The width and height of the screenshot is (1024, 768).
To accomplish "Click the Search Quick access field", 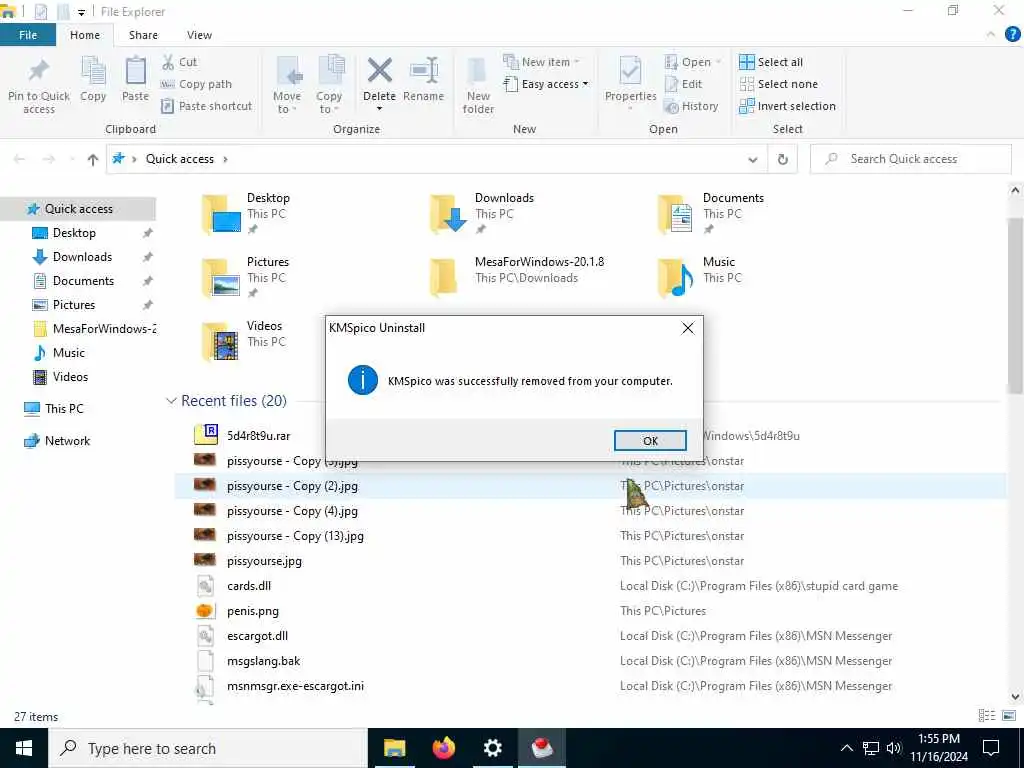I will coord(910,159).
